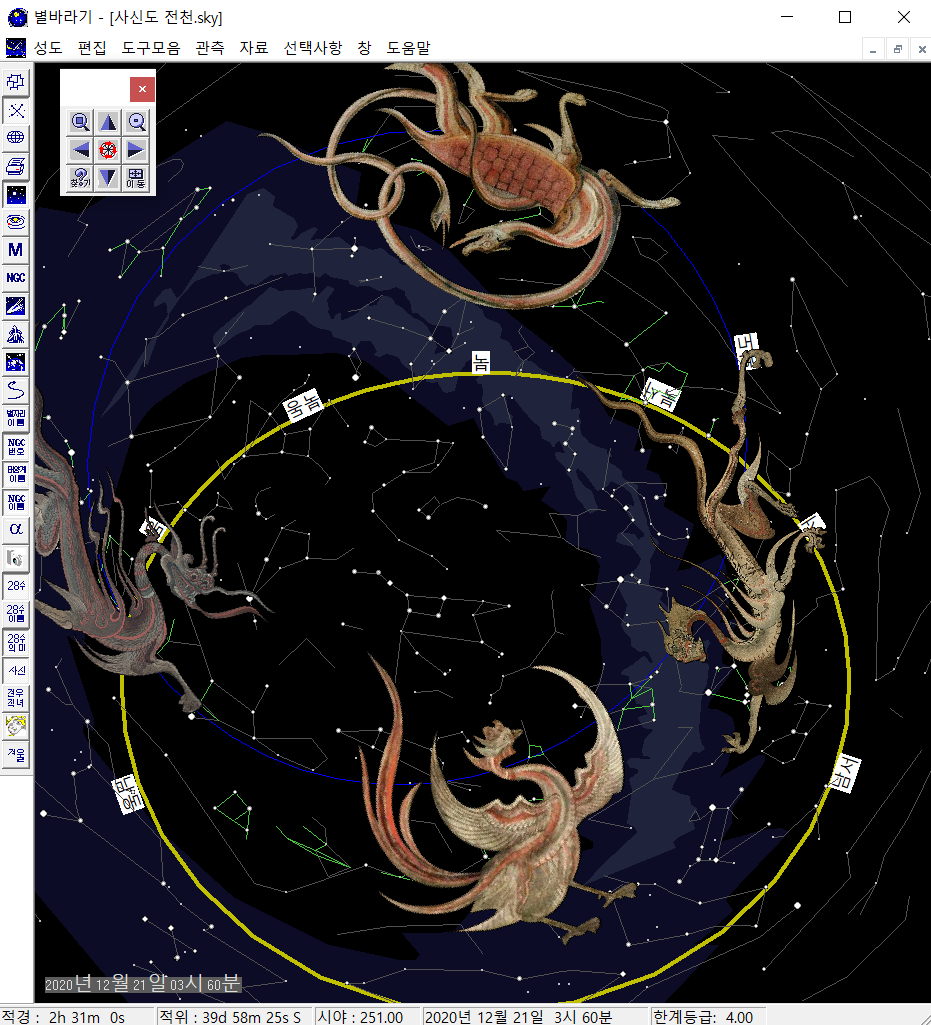This screenshot has width=931, height=1025.
Task: Open the '창' menu
Action: pos(365,48)
